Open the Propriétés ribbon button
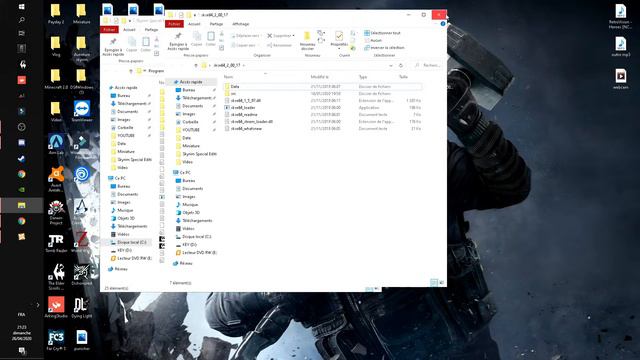This screenshot has height=360, width=640. [x=339, y=40]
